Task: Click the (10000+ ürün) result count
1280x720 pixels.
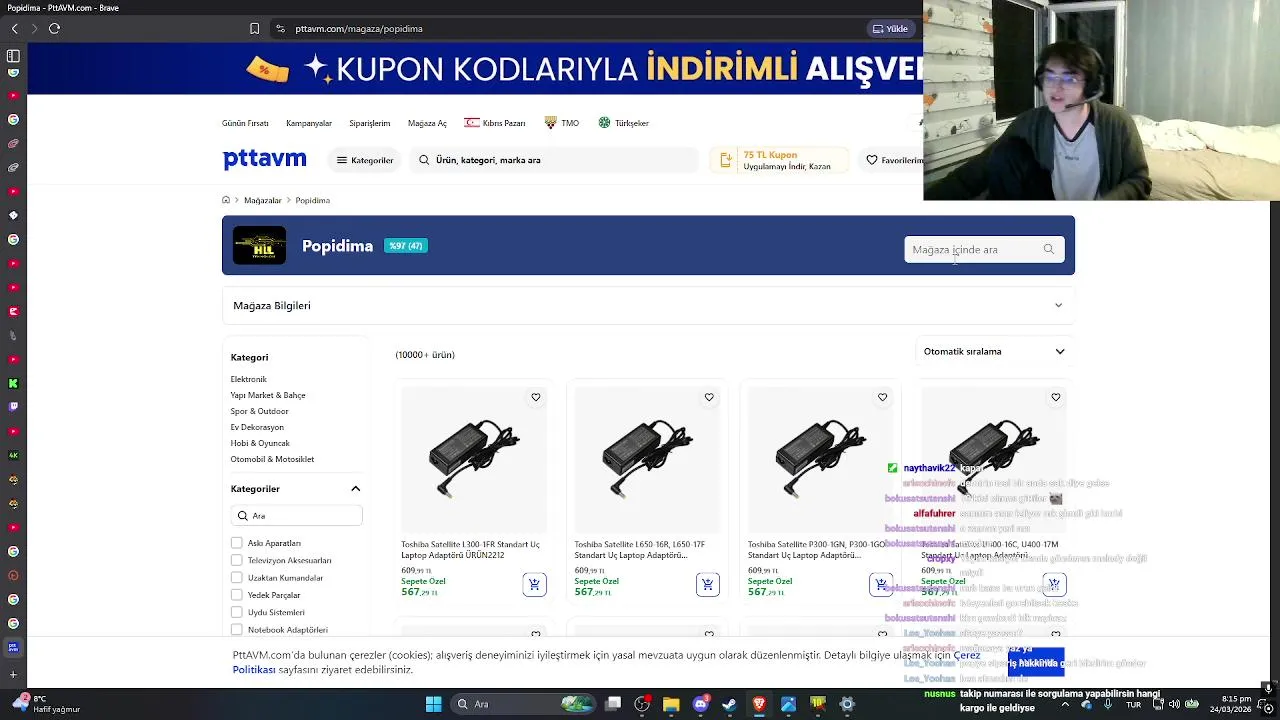Action: pos(425,355)
